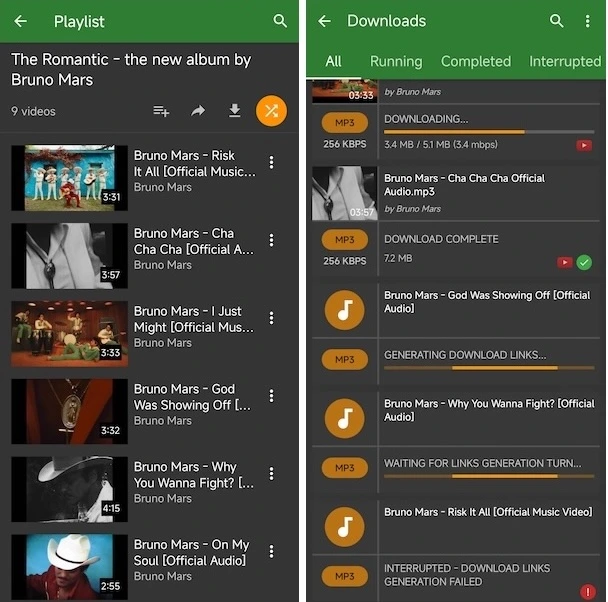Click progress bar under Waiting For Links Generation
Viewport: 608px width, 602px height.
(489, 476)
